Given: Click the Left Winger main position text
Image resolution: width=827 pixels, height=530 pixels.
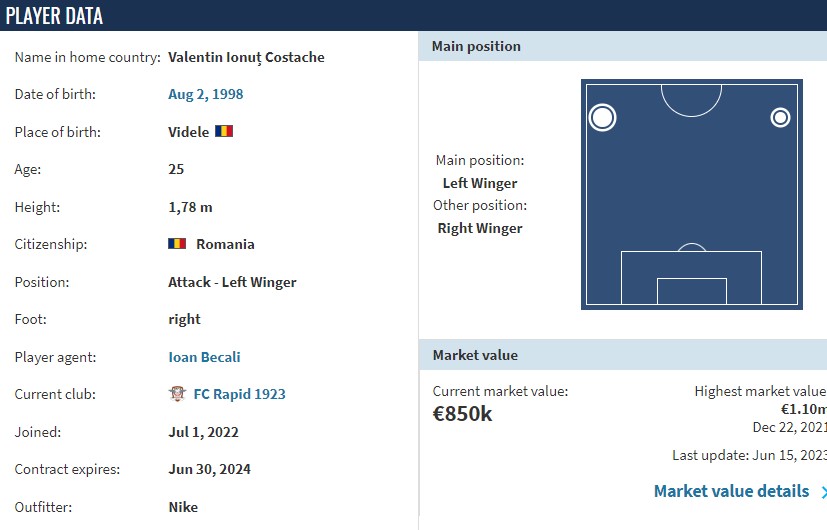Looking at the screenshot, I should pyautogui.click(x=480, y=183).
